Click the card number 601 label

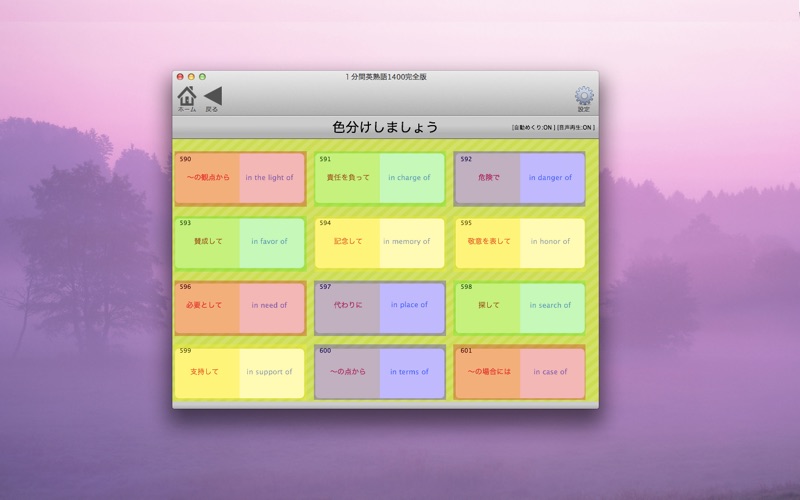[466, 351]
